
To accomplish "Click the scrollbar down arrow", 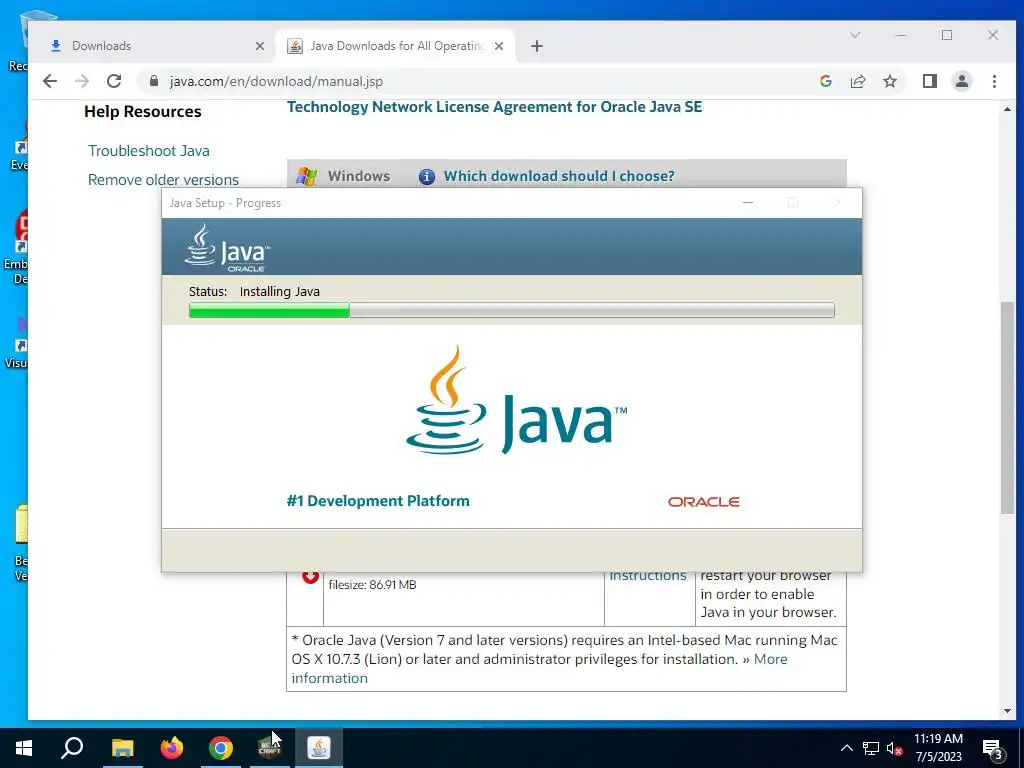I will tap(1007, 711).
